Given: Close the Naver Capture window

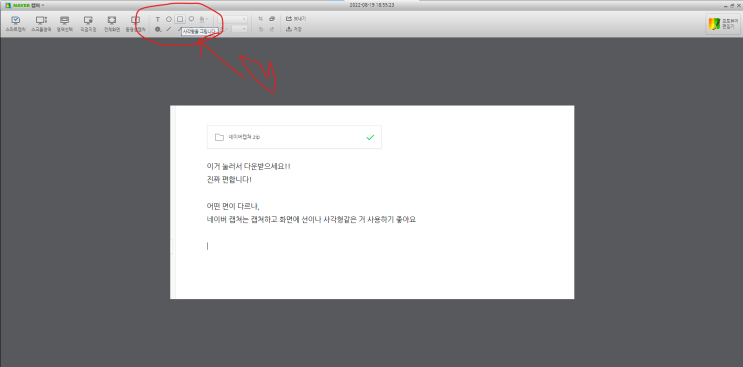Looking at the screenshot, I should [738, 5].
